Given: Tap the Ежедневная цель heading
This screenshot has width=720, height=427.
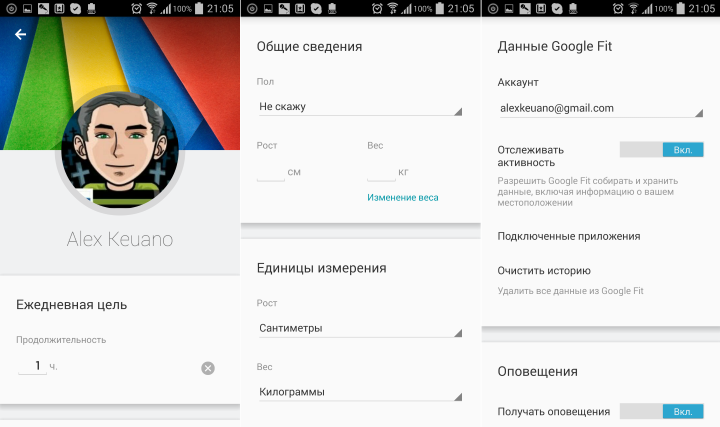Looking at the screenshot, I should pyautogui.click(x=72, y=305).
